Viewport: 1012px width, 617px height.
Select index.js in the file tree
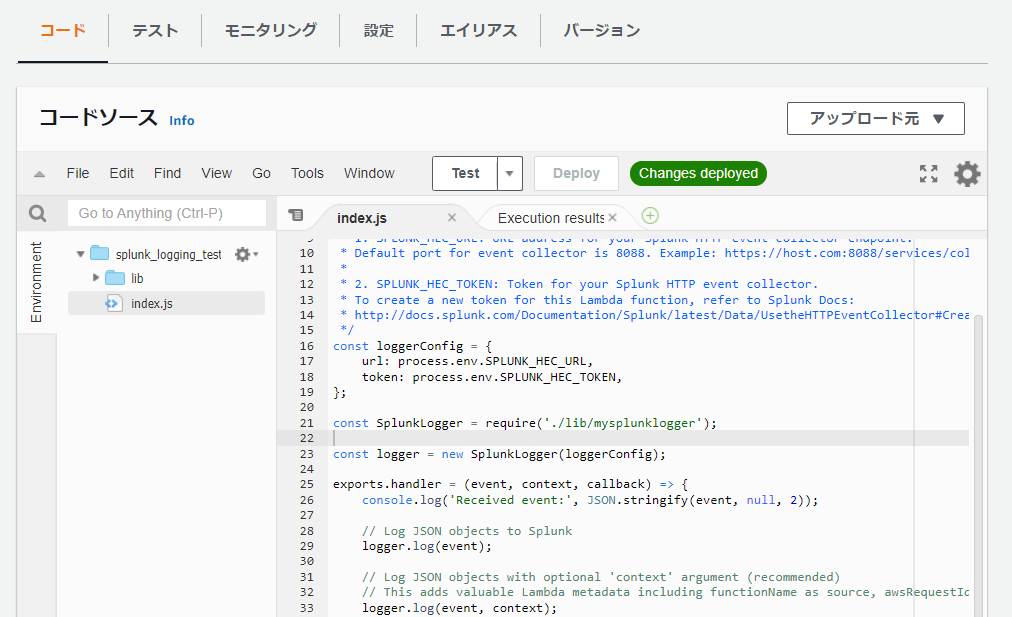click(167, 303)
